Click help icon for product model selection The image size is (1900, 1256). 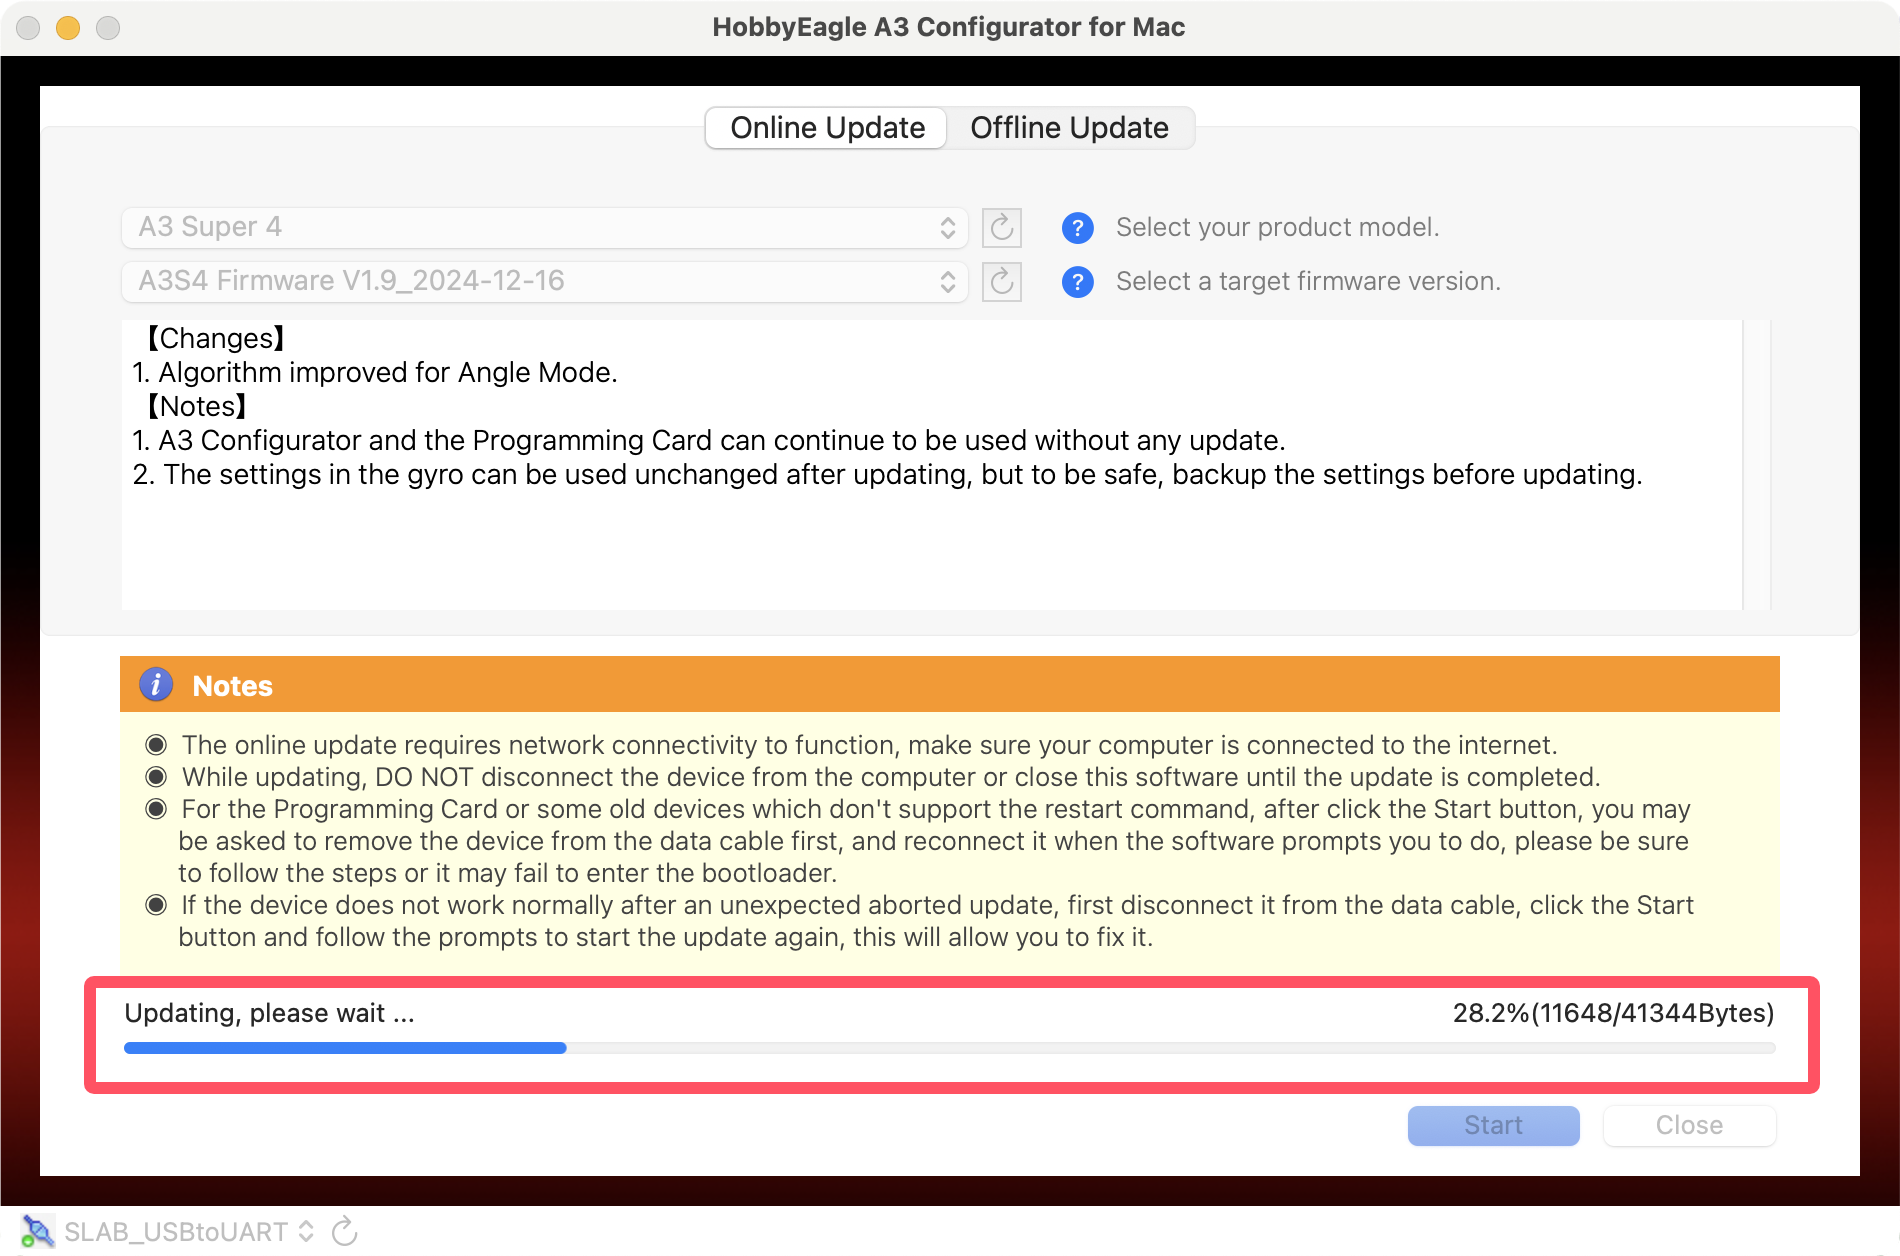click(1077, 228)
